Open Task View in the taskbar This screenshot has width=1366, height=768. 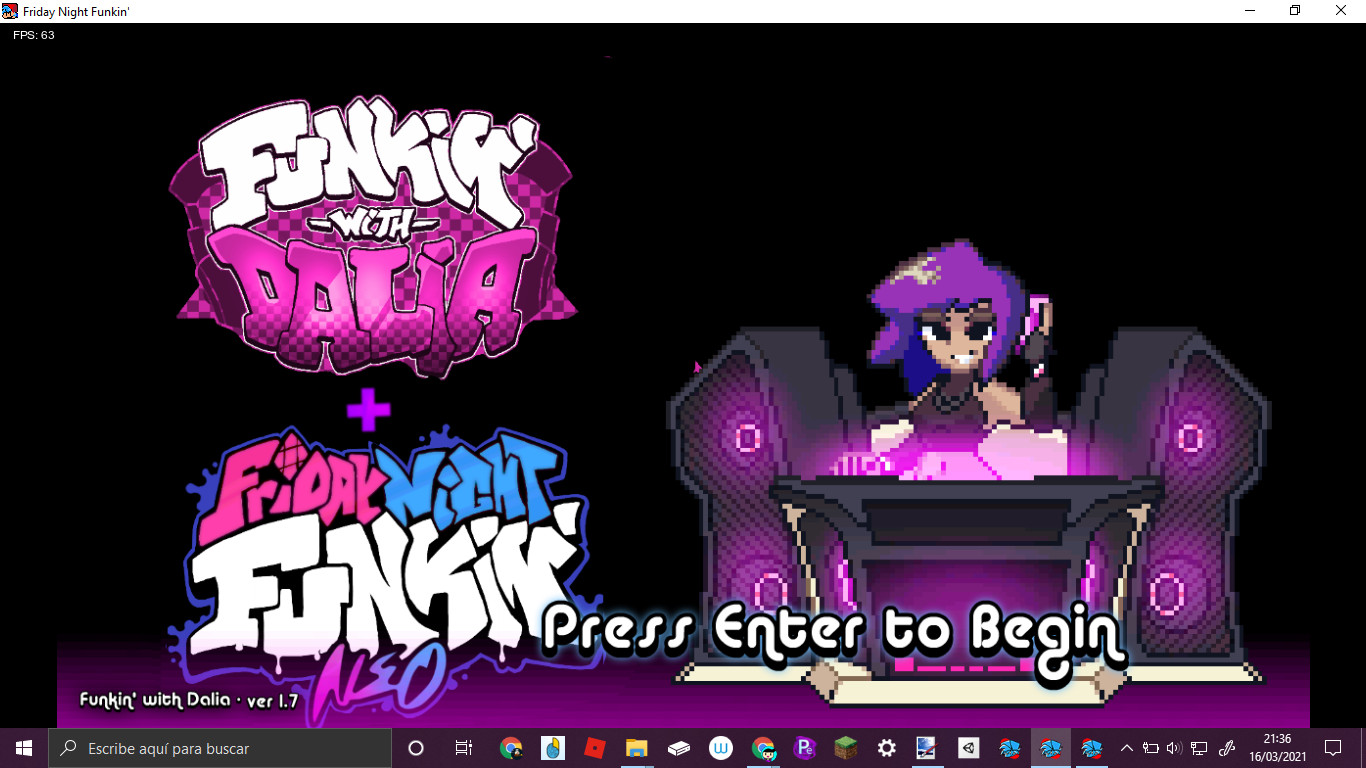(463, 748)
